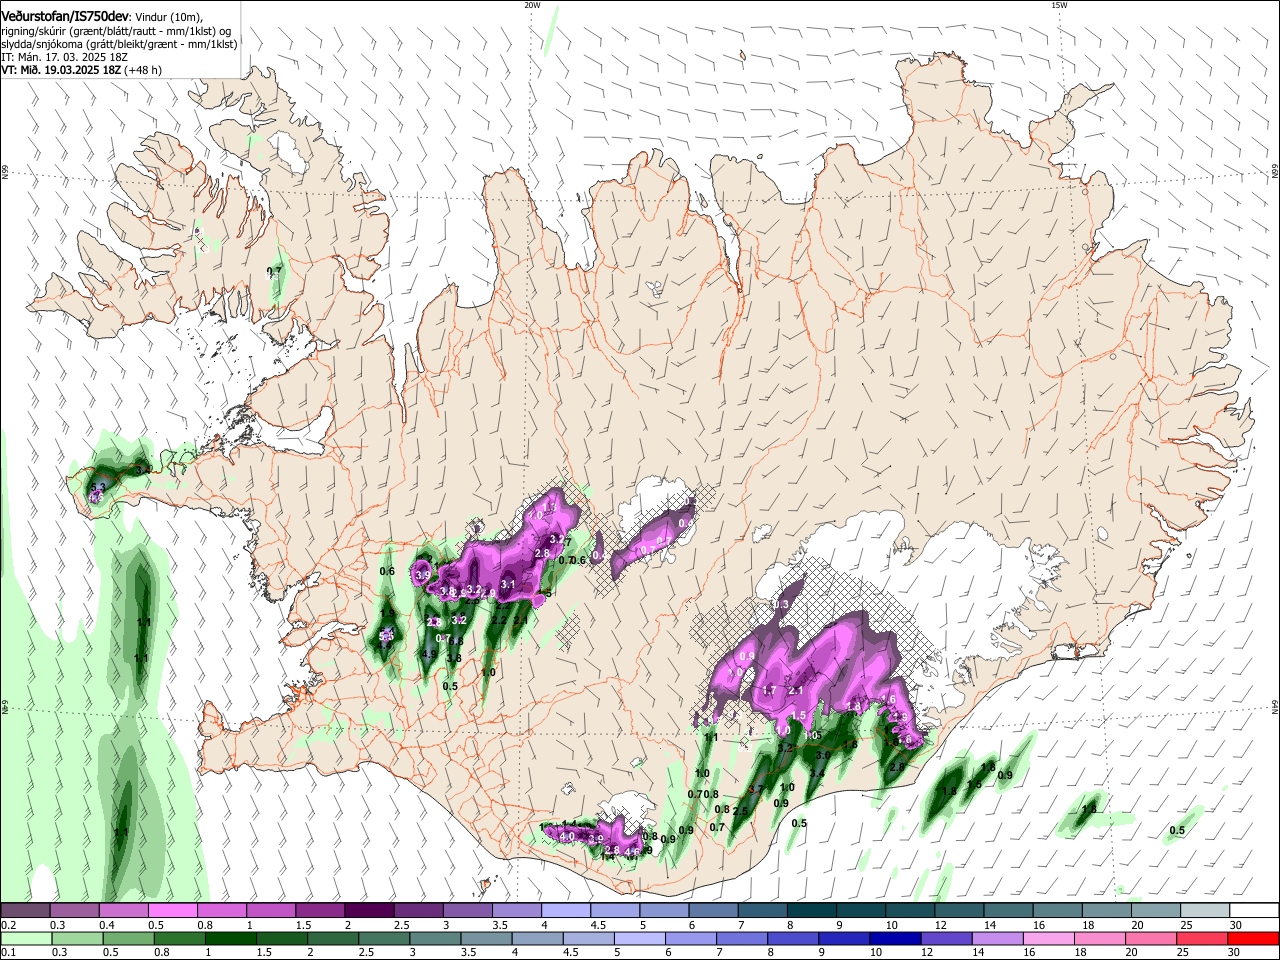Select the white snow swatch at 30
The image size is (1280, 960).
[1254, 910]
